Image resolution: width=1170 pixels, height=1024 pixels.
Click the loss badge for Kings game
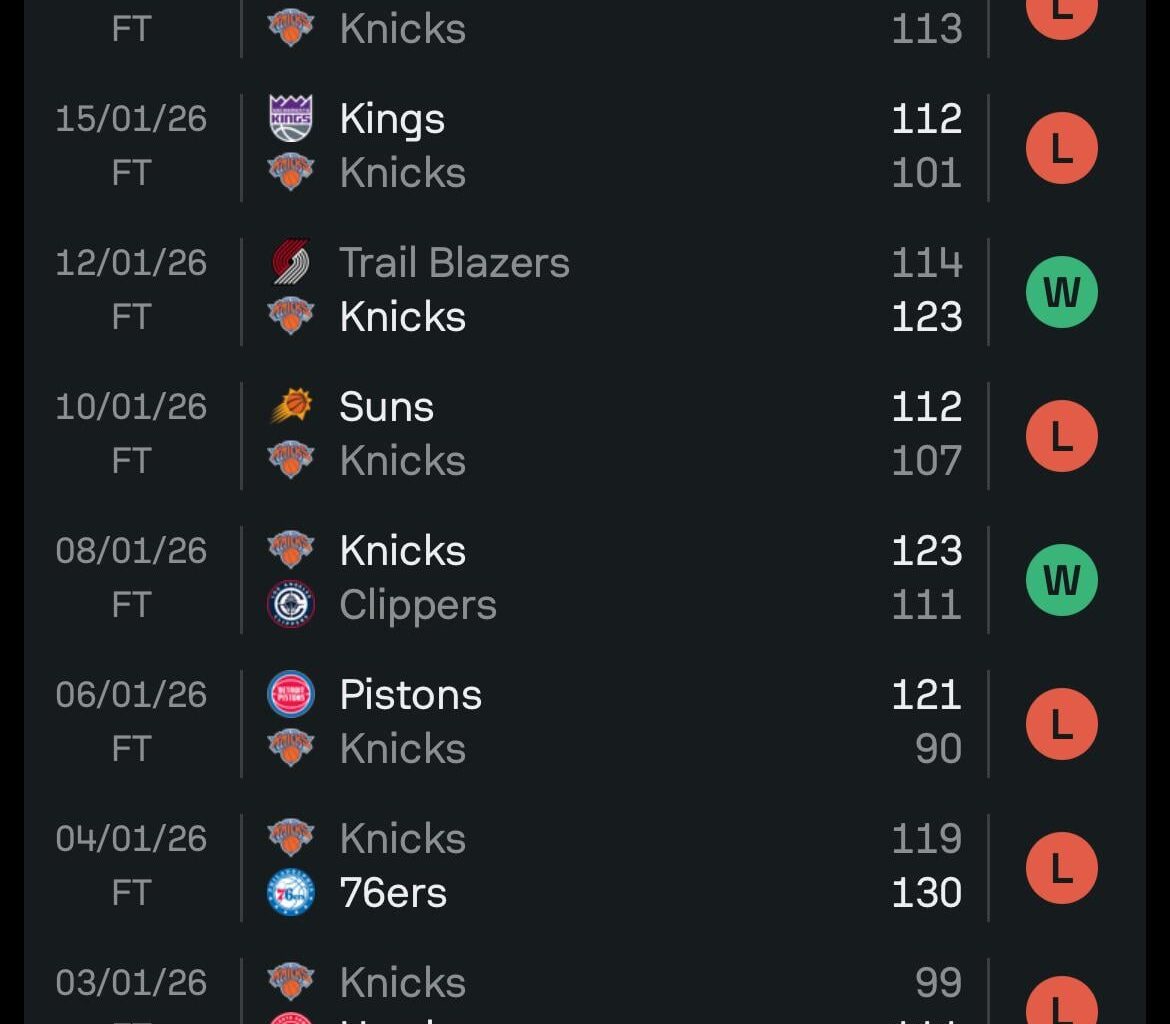(1062, 148)
